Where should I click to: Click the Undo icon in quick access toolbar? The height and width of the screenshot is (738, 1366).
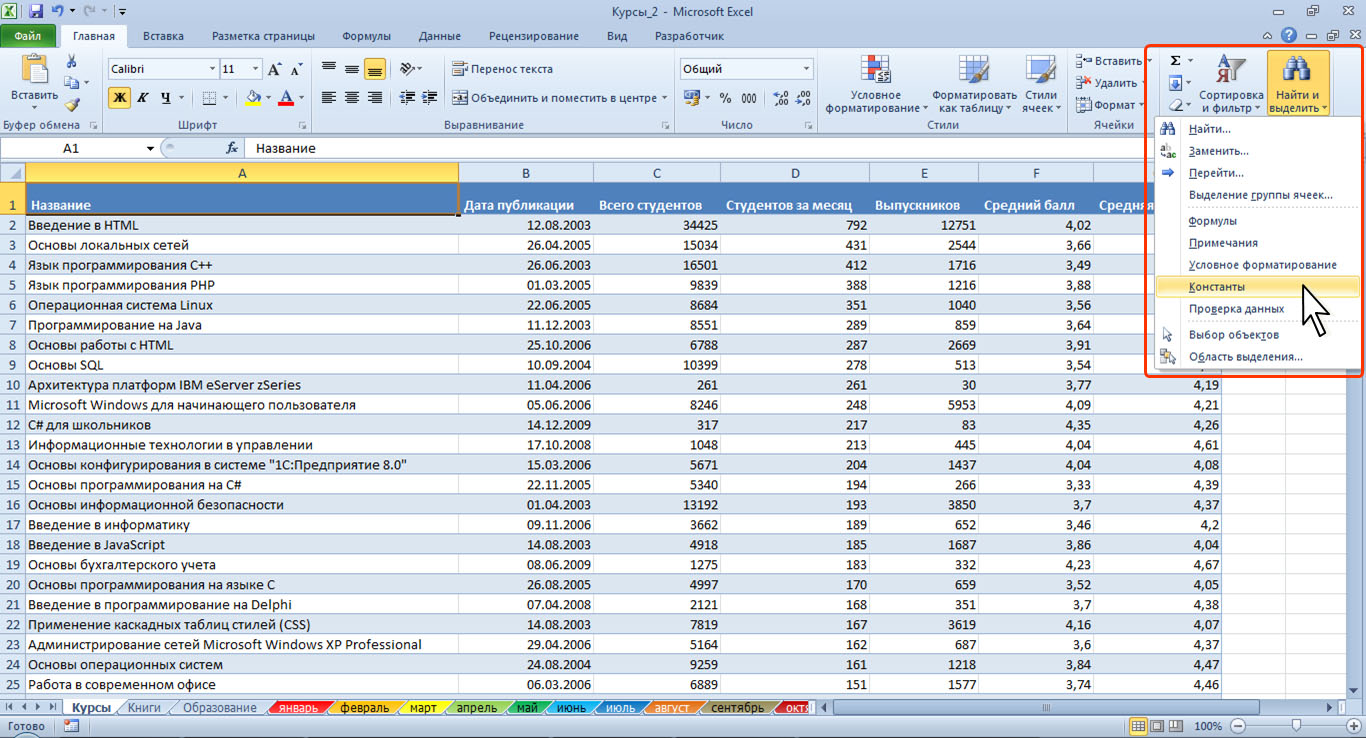click(59, 12)
